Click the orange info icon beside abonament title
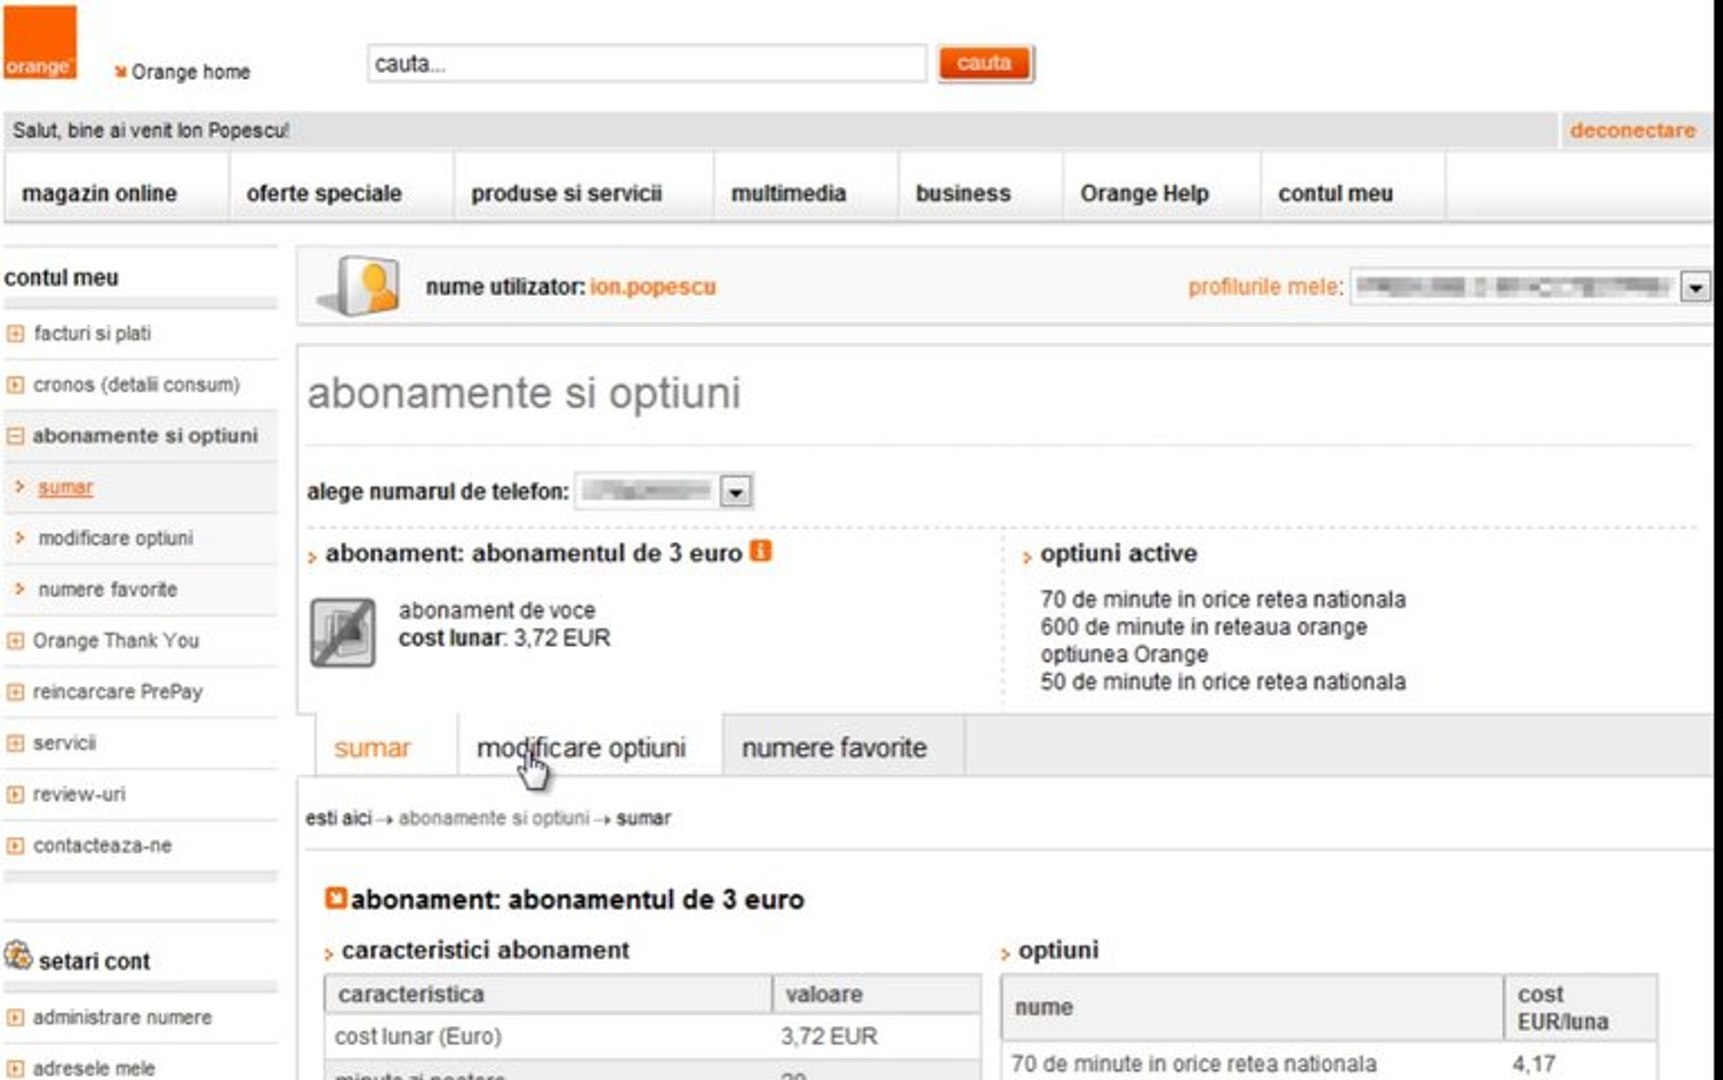Screen dimensions: 1723x1080 tap(761, 551)
